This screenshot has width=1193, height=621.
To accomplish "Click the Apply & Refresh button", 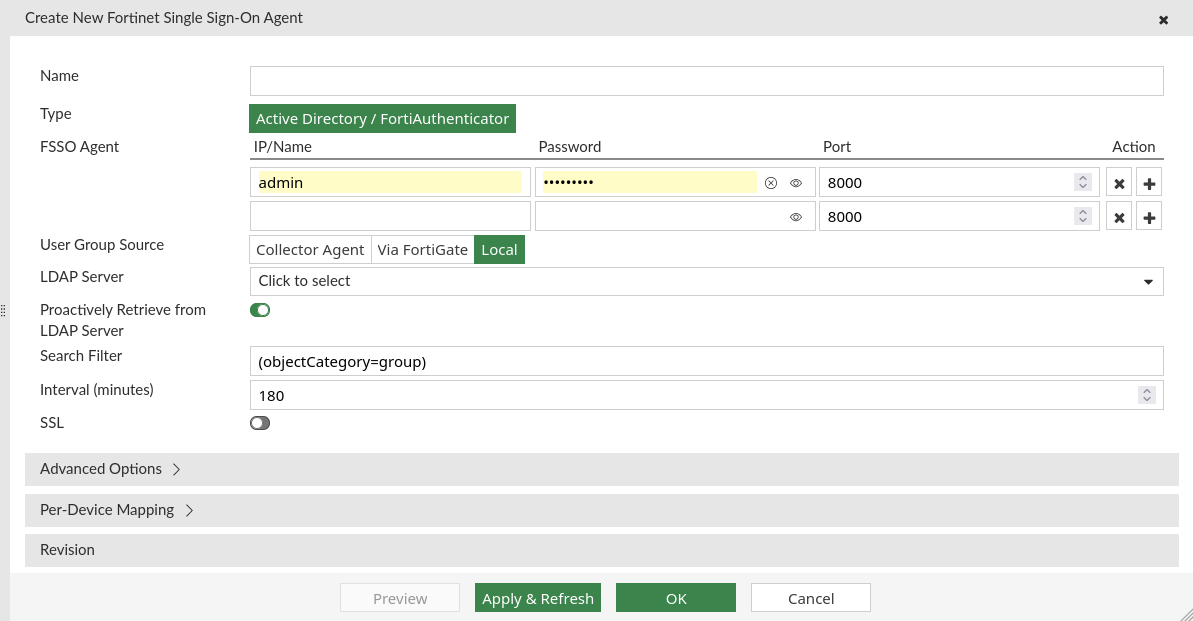I will (537, 598).
